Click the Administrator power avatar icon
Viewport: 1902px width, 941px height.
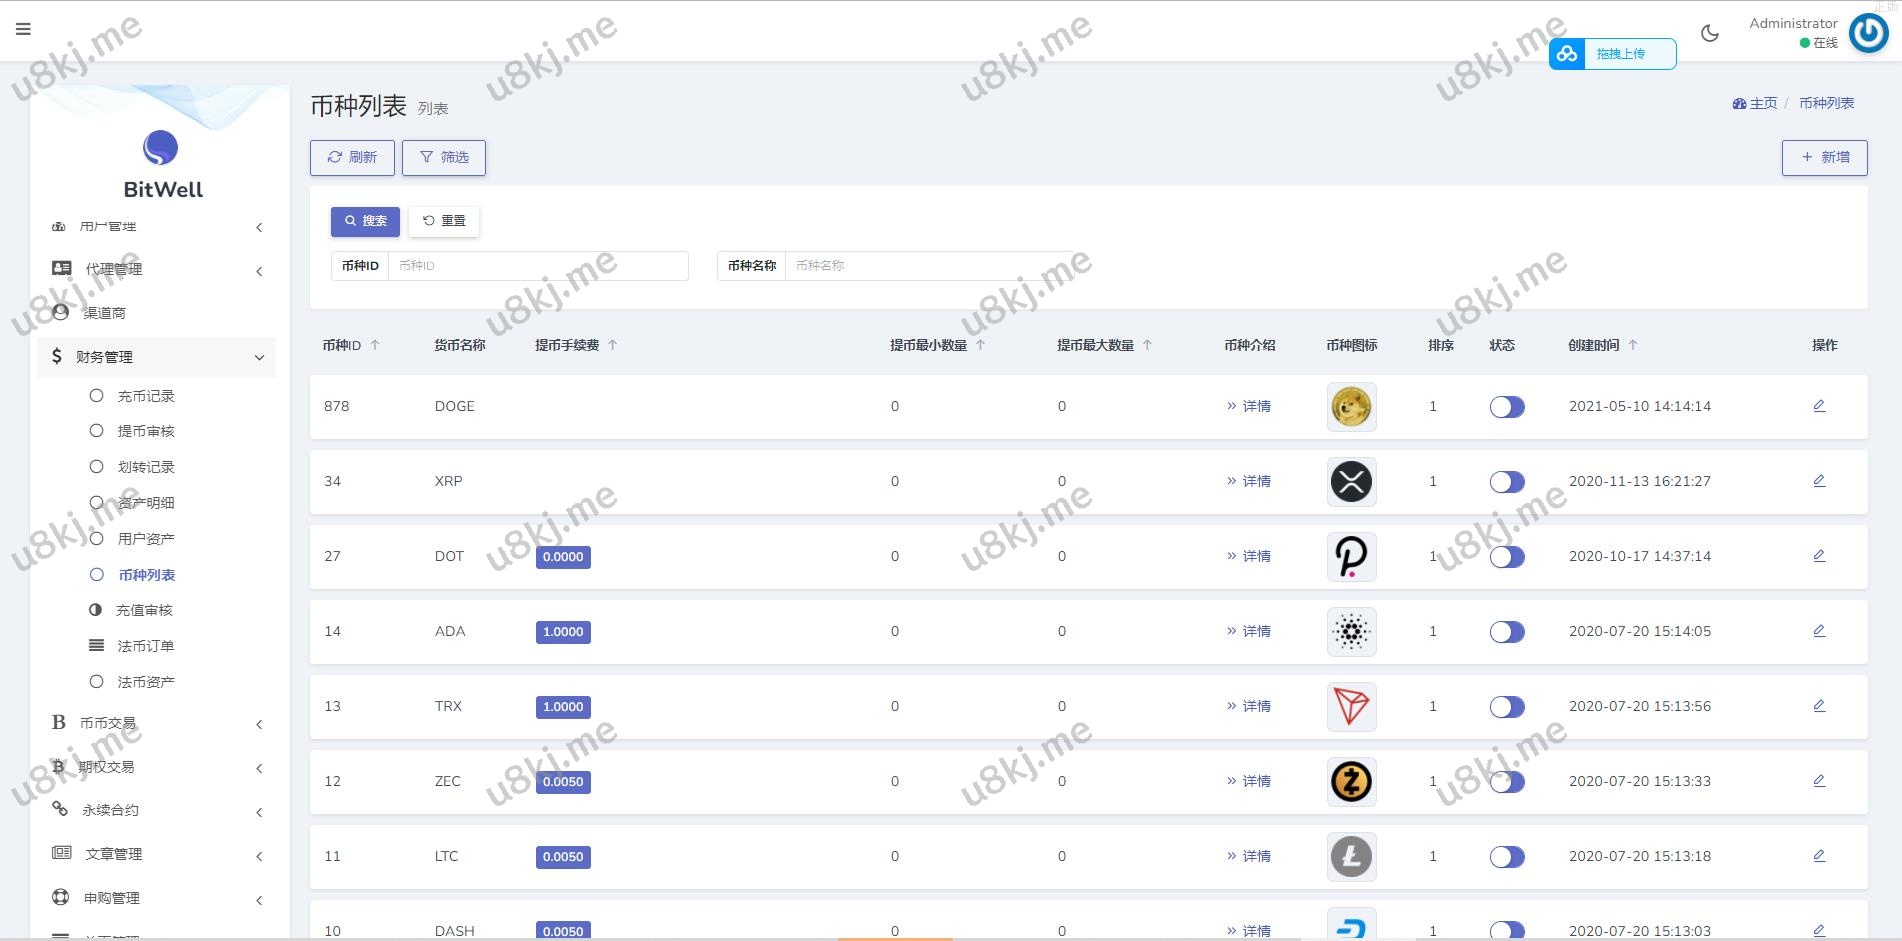1867,33
